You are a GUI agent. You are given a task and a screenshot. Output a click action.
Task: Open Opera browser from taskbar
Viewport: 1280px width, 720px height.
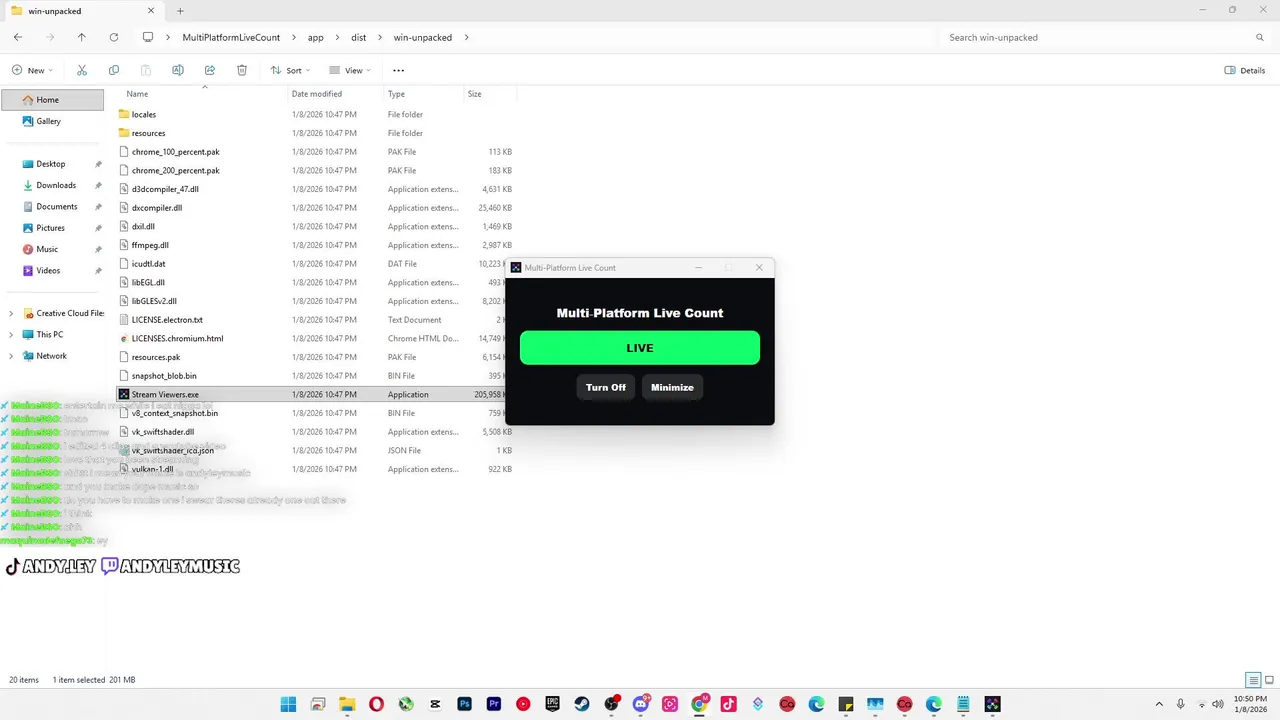click(376, 704)
